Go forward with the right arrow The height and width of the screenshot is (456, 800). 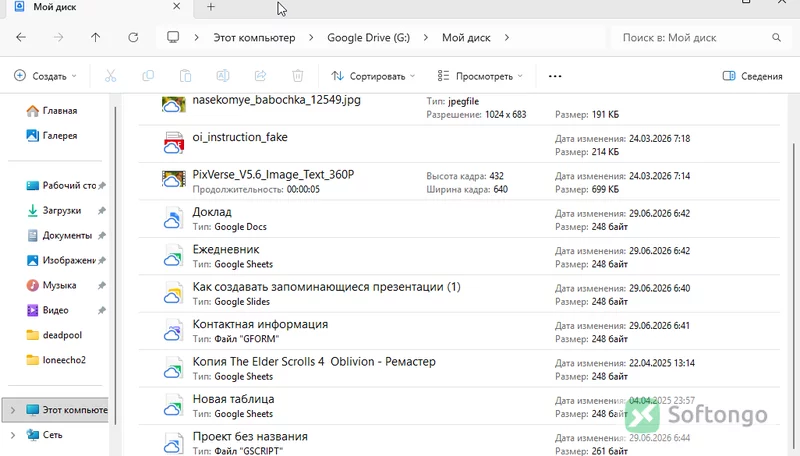(x=59, y=37)
